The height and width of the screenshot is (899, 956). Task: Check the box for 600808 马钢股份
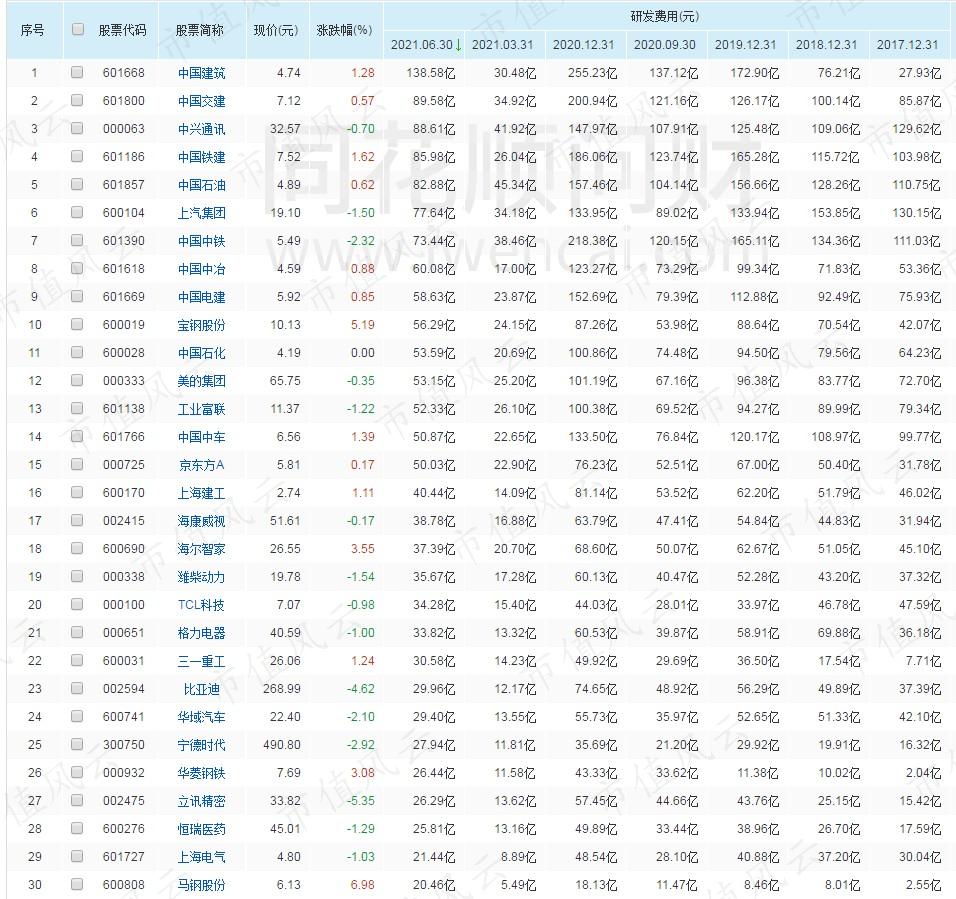pyautogui.click(x=77, y=884)
